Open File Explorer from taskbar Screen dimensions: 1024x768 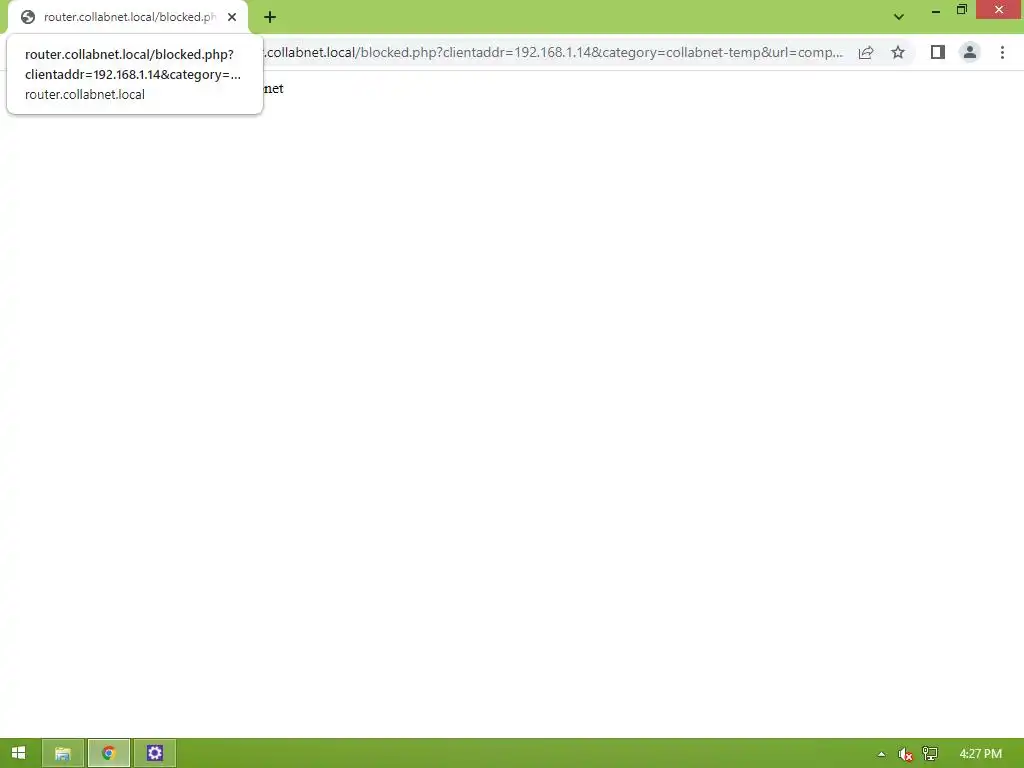[x=63, y=753]
